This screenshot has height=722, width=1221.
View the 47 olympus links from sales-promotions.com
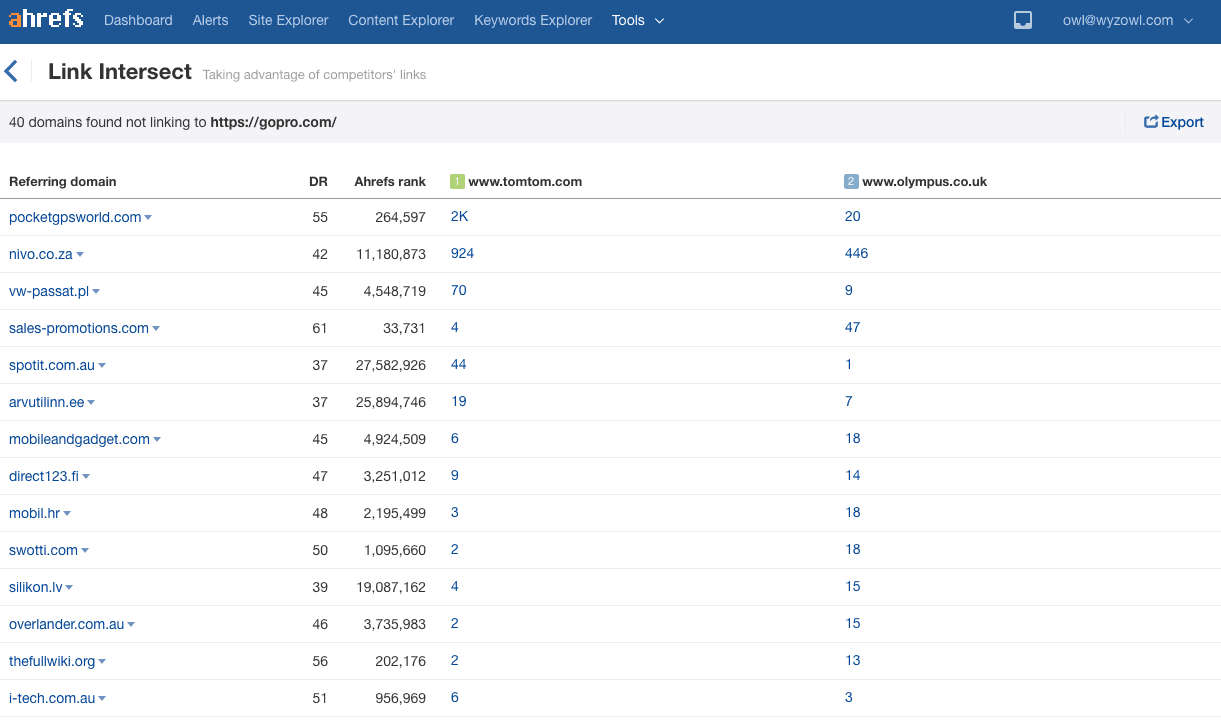tap(852, 327)
